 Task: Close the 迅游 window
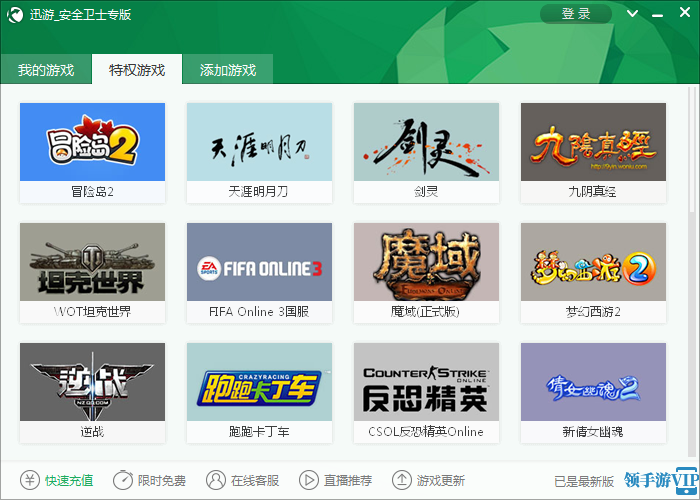(x=685, y=12)
